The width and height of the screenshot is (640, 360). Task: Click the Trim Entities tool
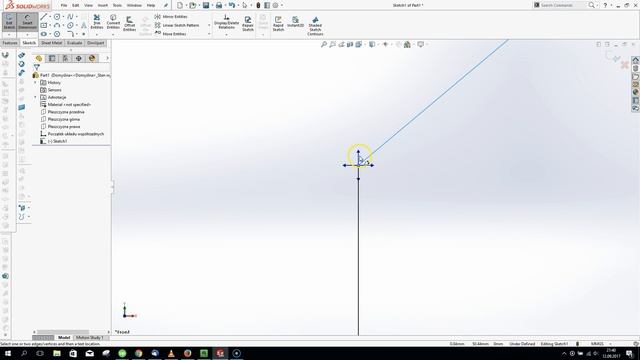click(x=97, y=22)
